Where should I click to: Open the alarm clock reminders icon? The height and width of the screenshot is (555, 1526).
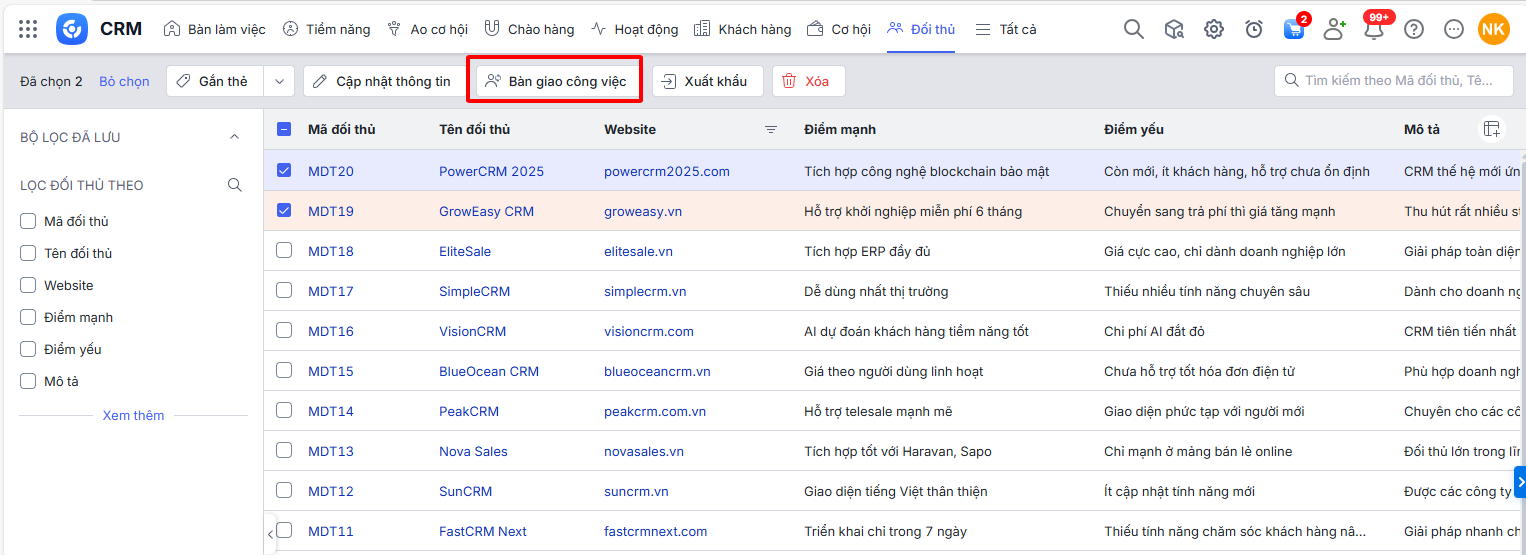[1253, 29]
